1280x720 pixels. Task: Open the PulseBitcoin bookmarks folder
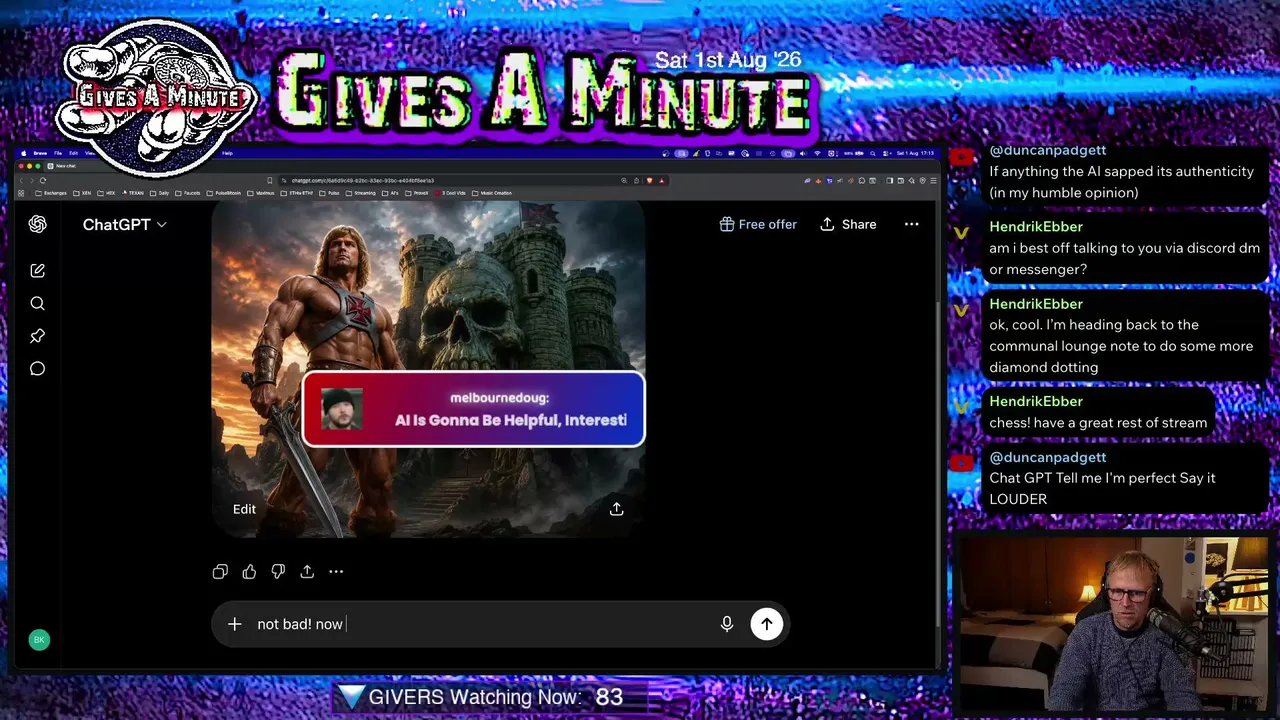tap(224, 193)
